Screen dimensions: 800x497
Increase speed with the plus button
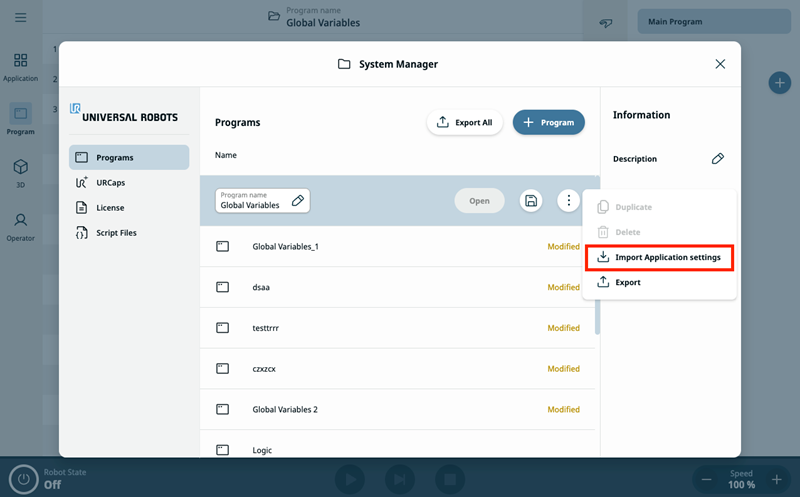777,480
